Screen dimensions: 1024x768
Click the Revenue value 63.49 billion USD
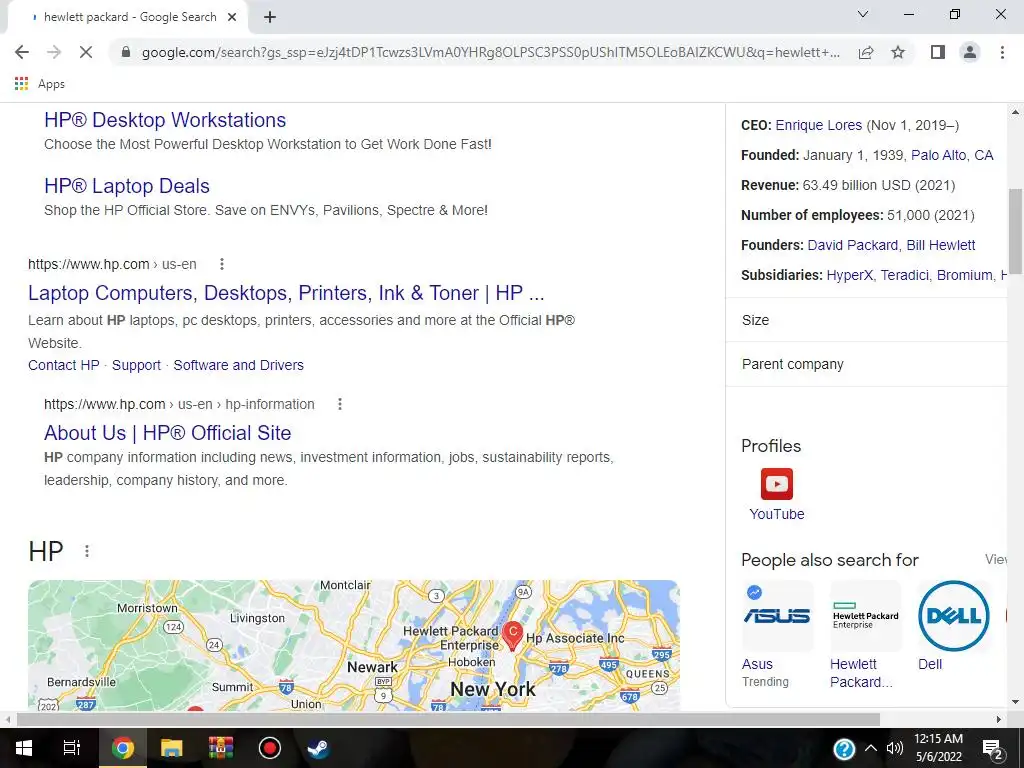pos(878,185)
